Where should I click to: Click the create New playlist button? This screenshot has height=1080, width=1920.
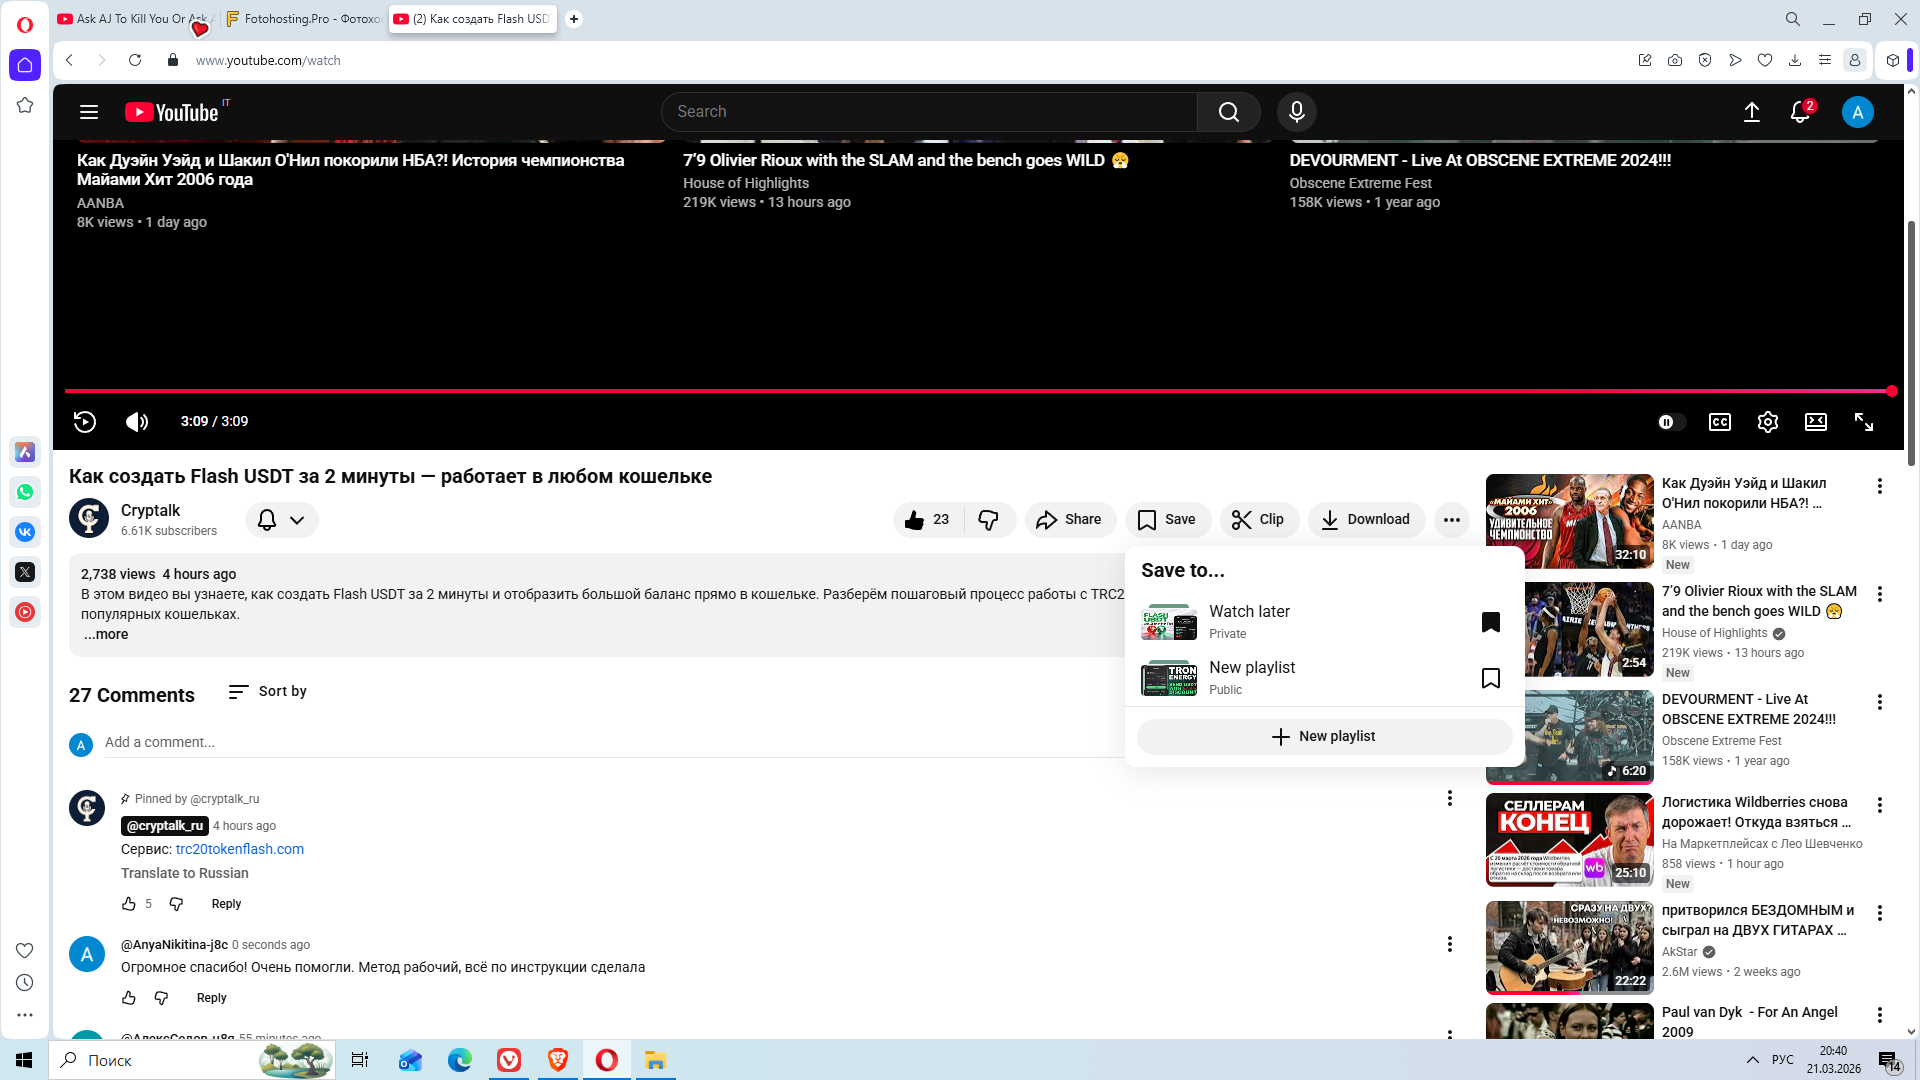(1324, 737)
